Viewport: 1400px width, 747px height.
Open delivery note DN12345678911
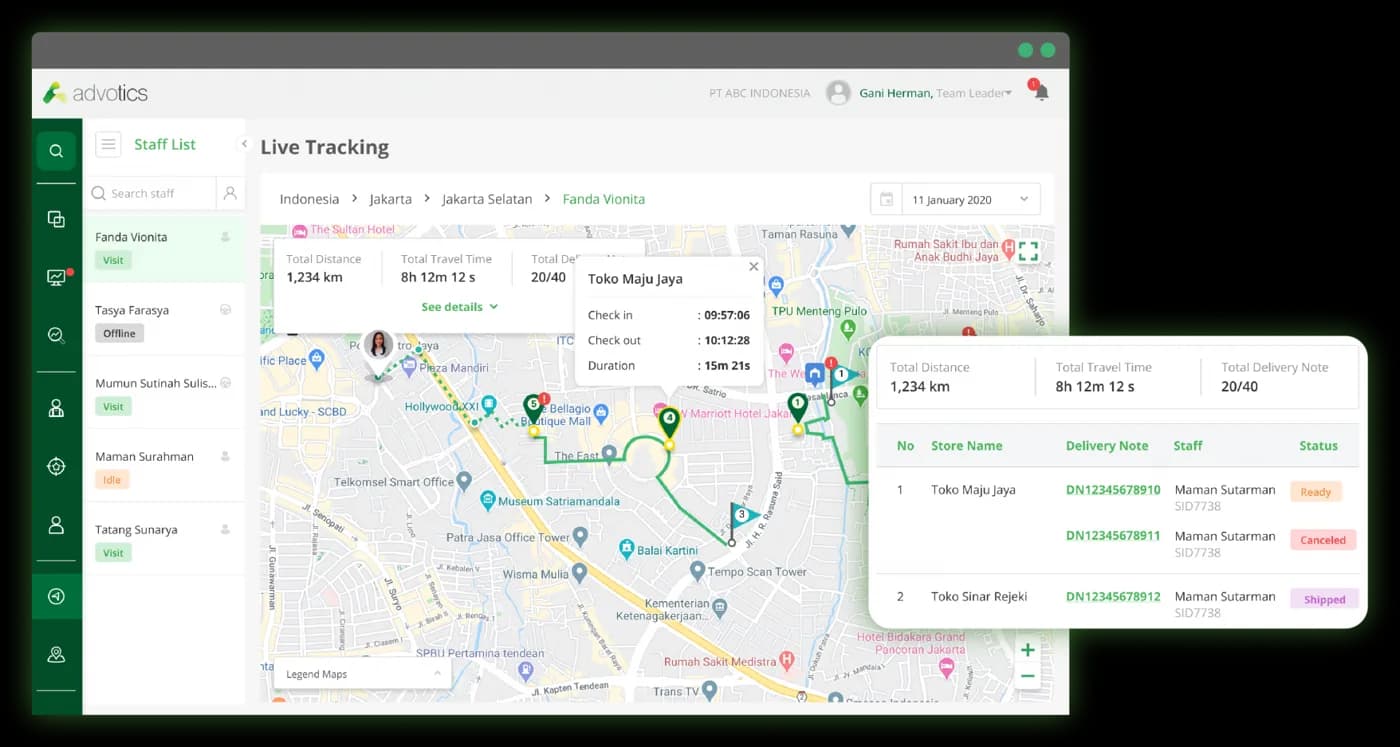click(1113, 536)
